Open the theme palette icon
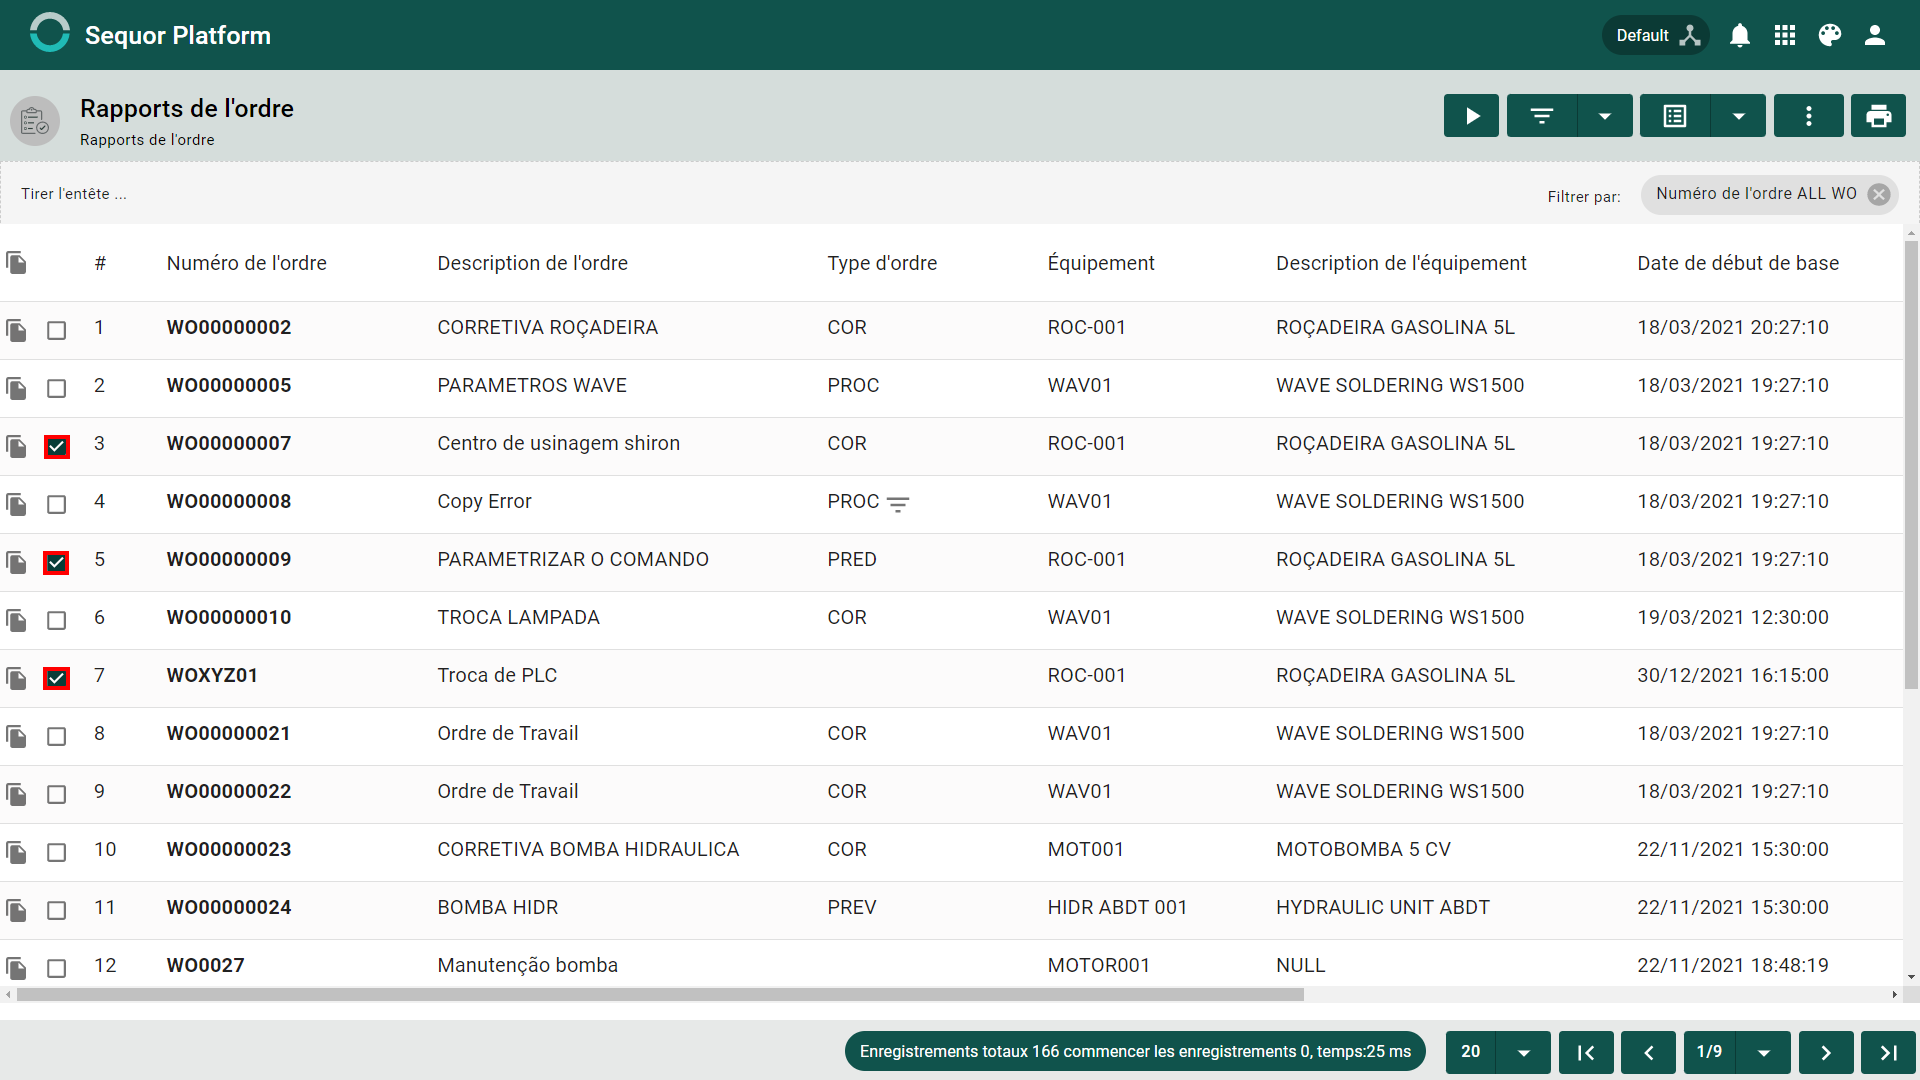Screen dimensions: 1920x1080 (x=1830, y=36)
